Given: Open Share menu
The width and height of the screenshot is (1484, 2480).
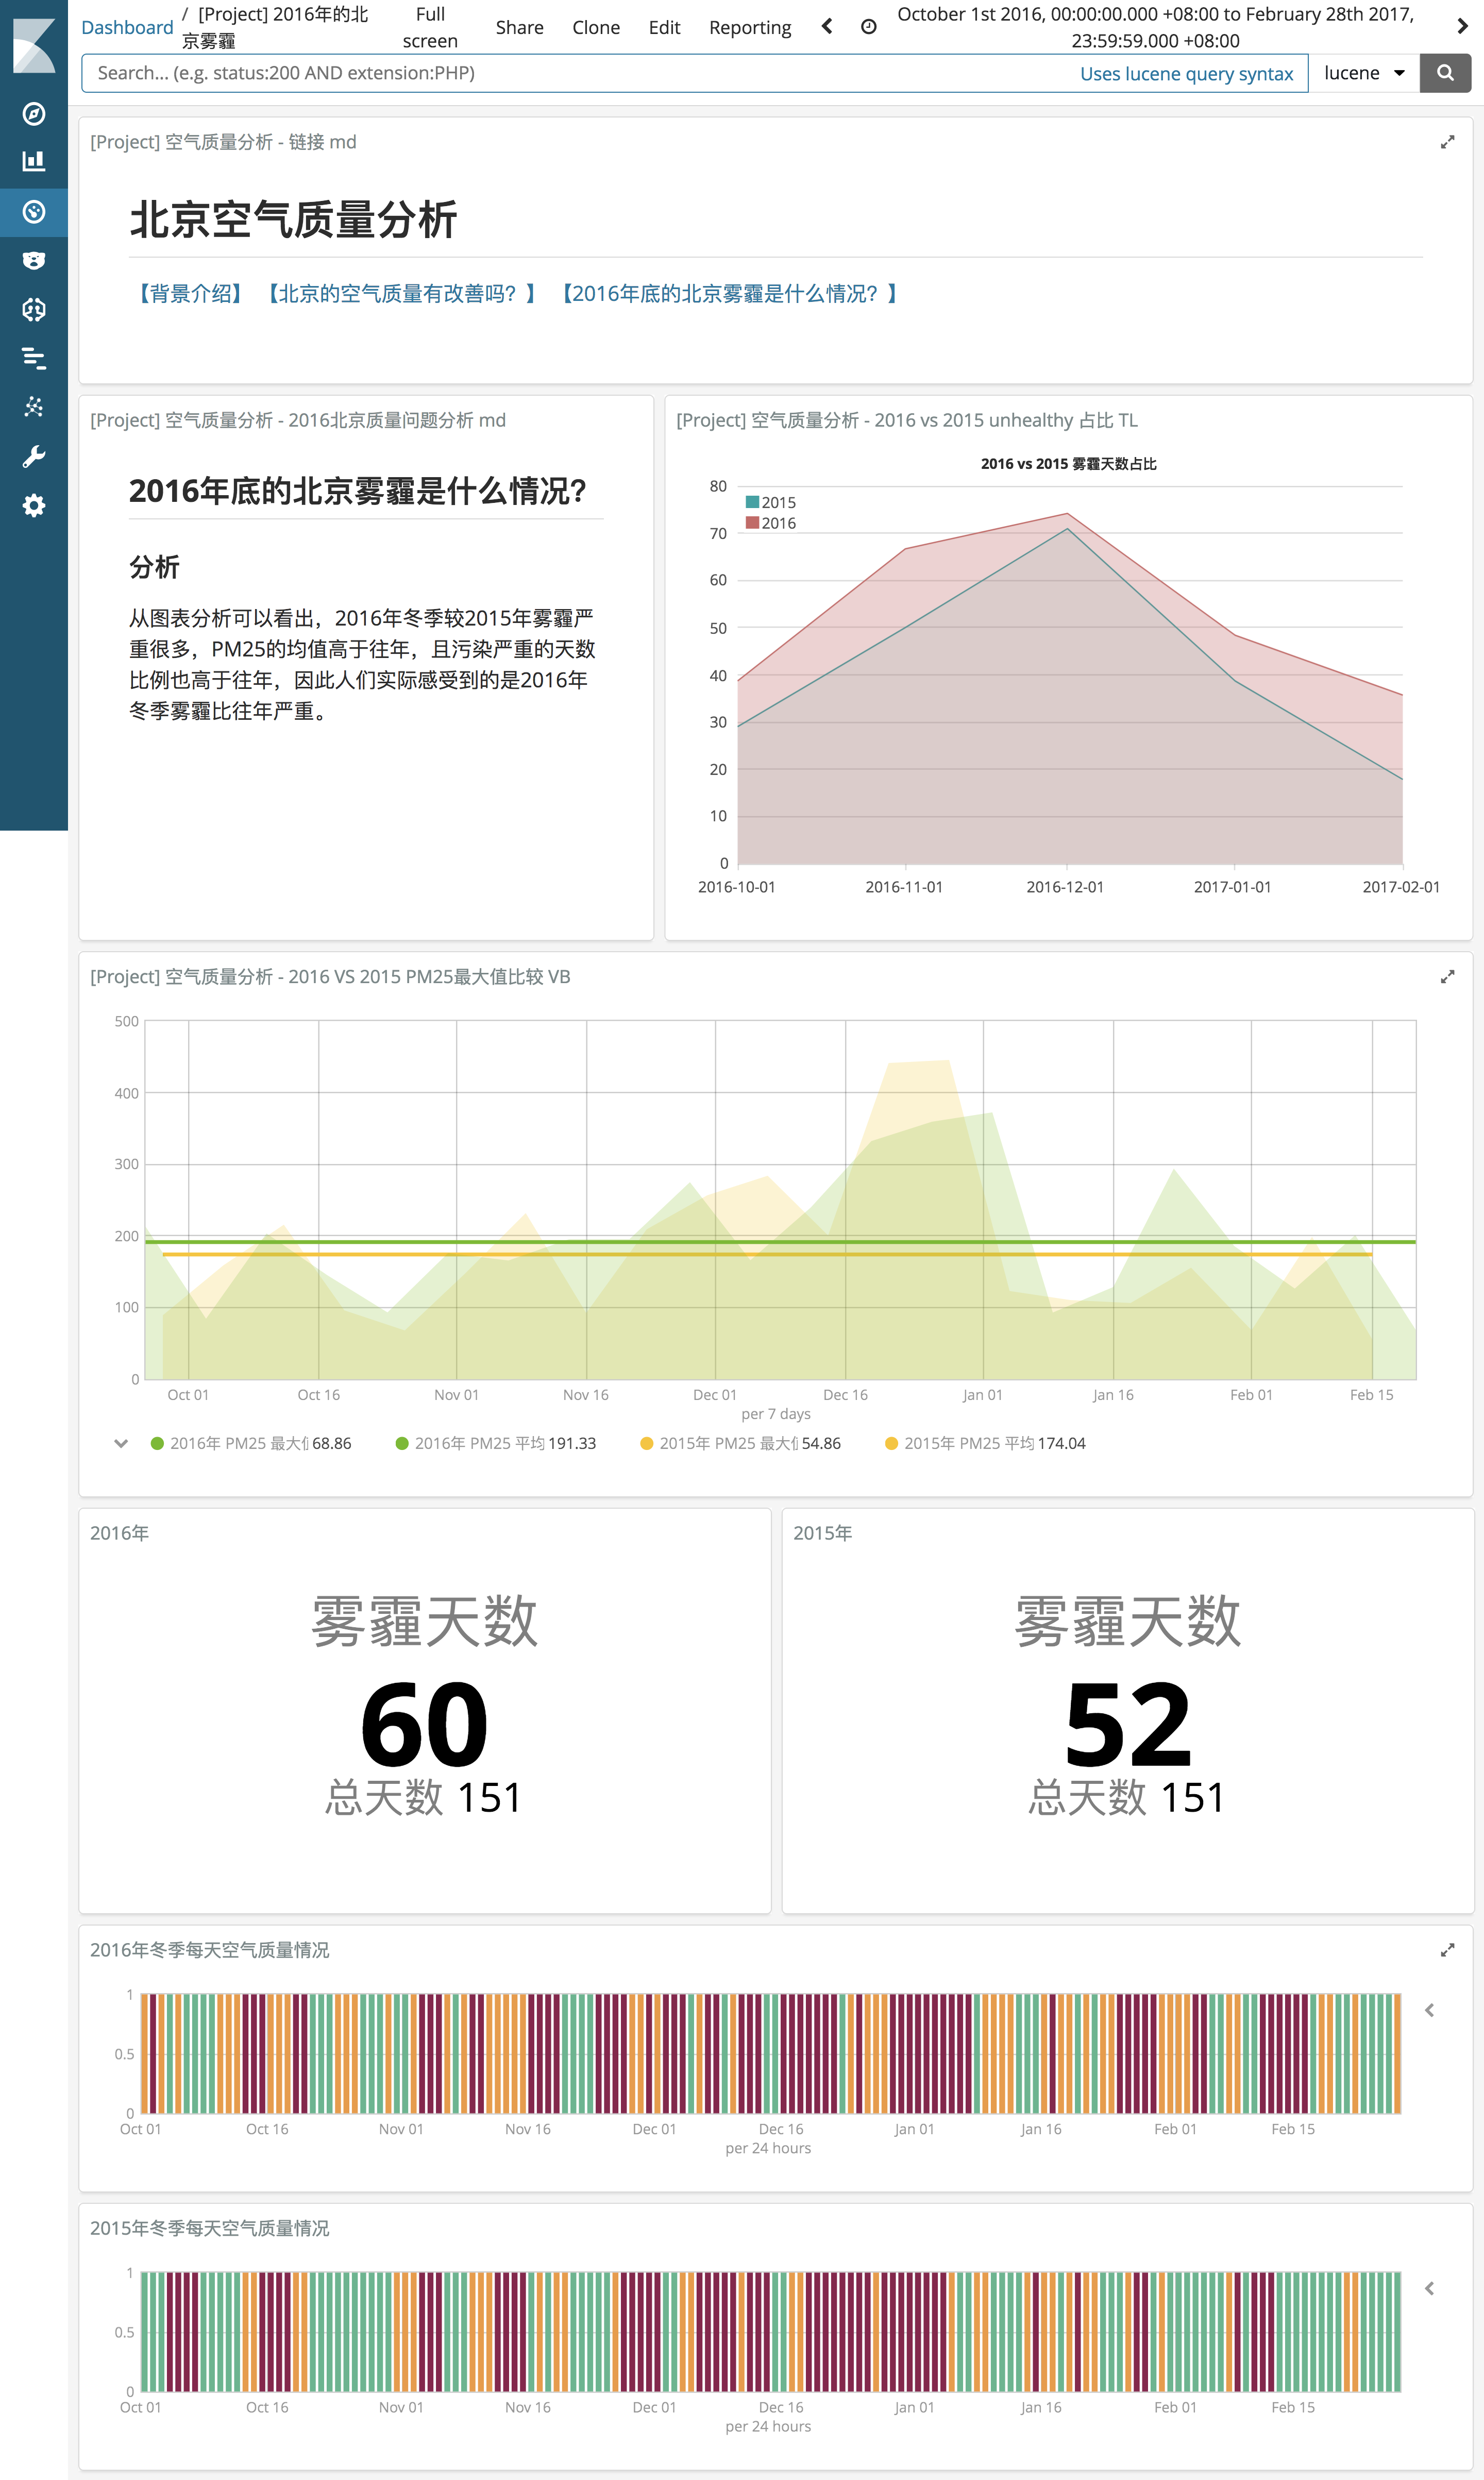Looking at the screenshot, I should (520, 27).
